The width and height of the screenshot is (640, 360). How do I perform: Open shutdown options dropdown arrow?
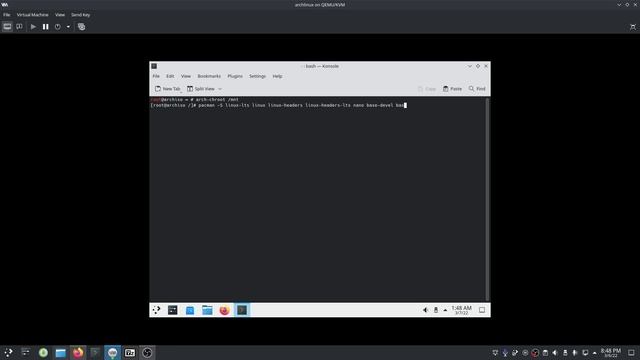click(68, 27)
